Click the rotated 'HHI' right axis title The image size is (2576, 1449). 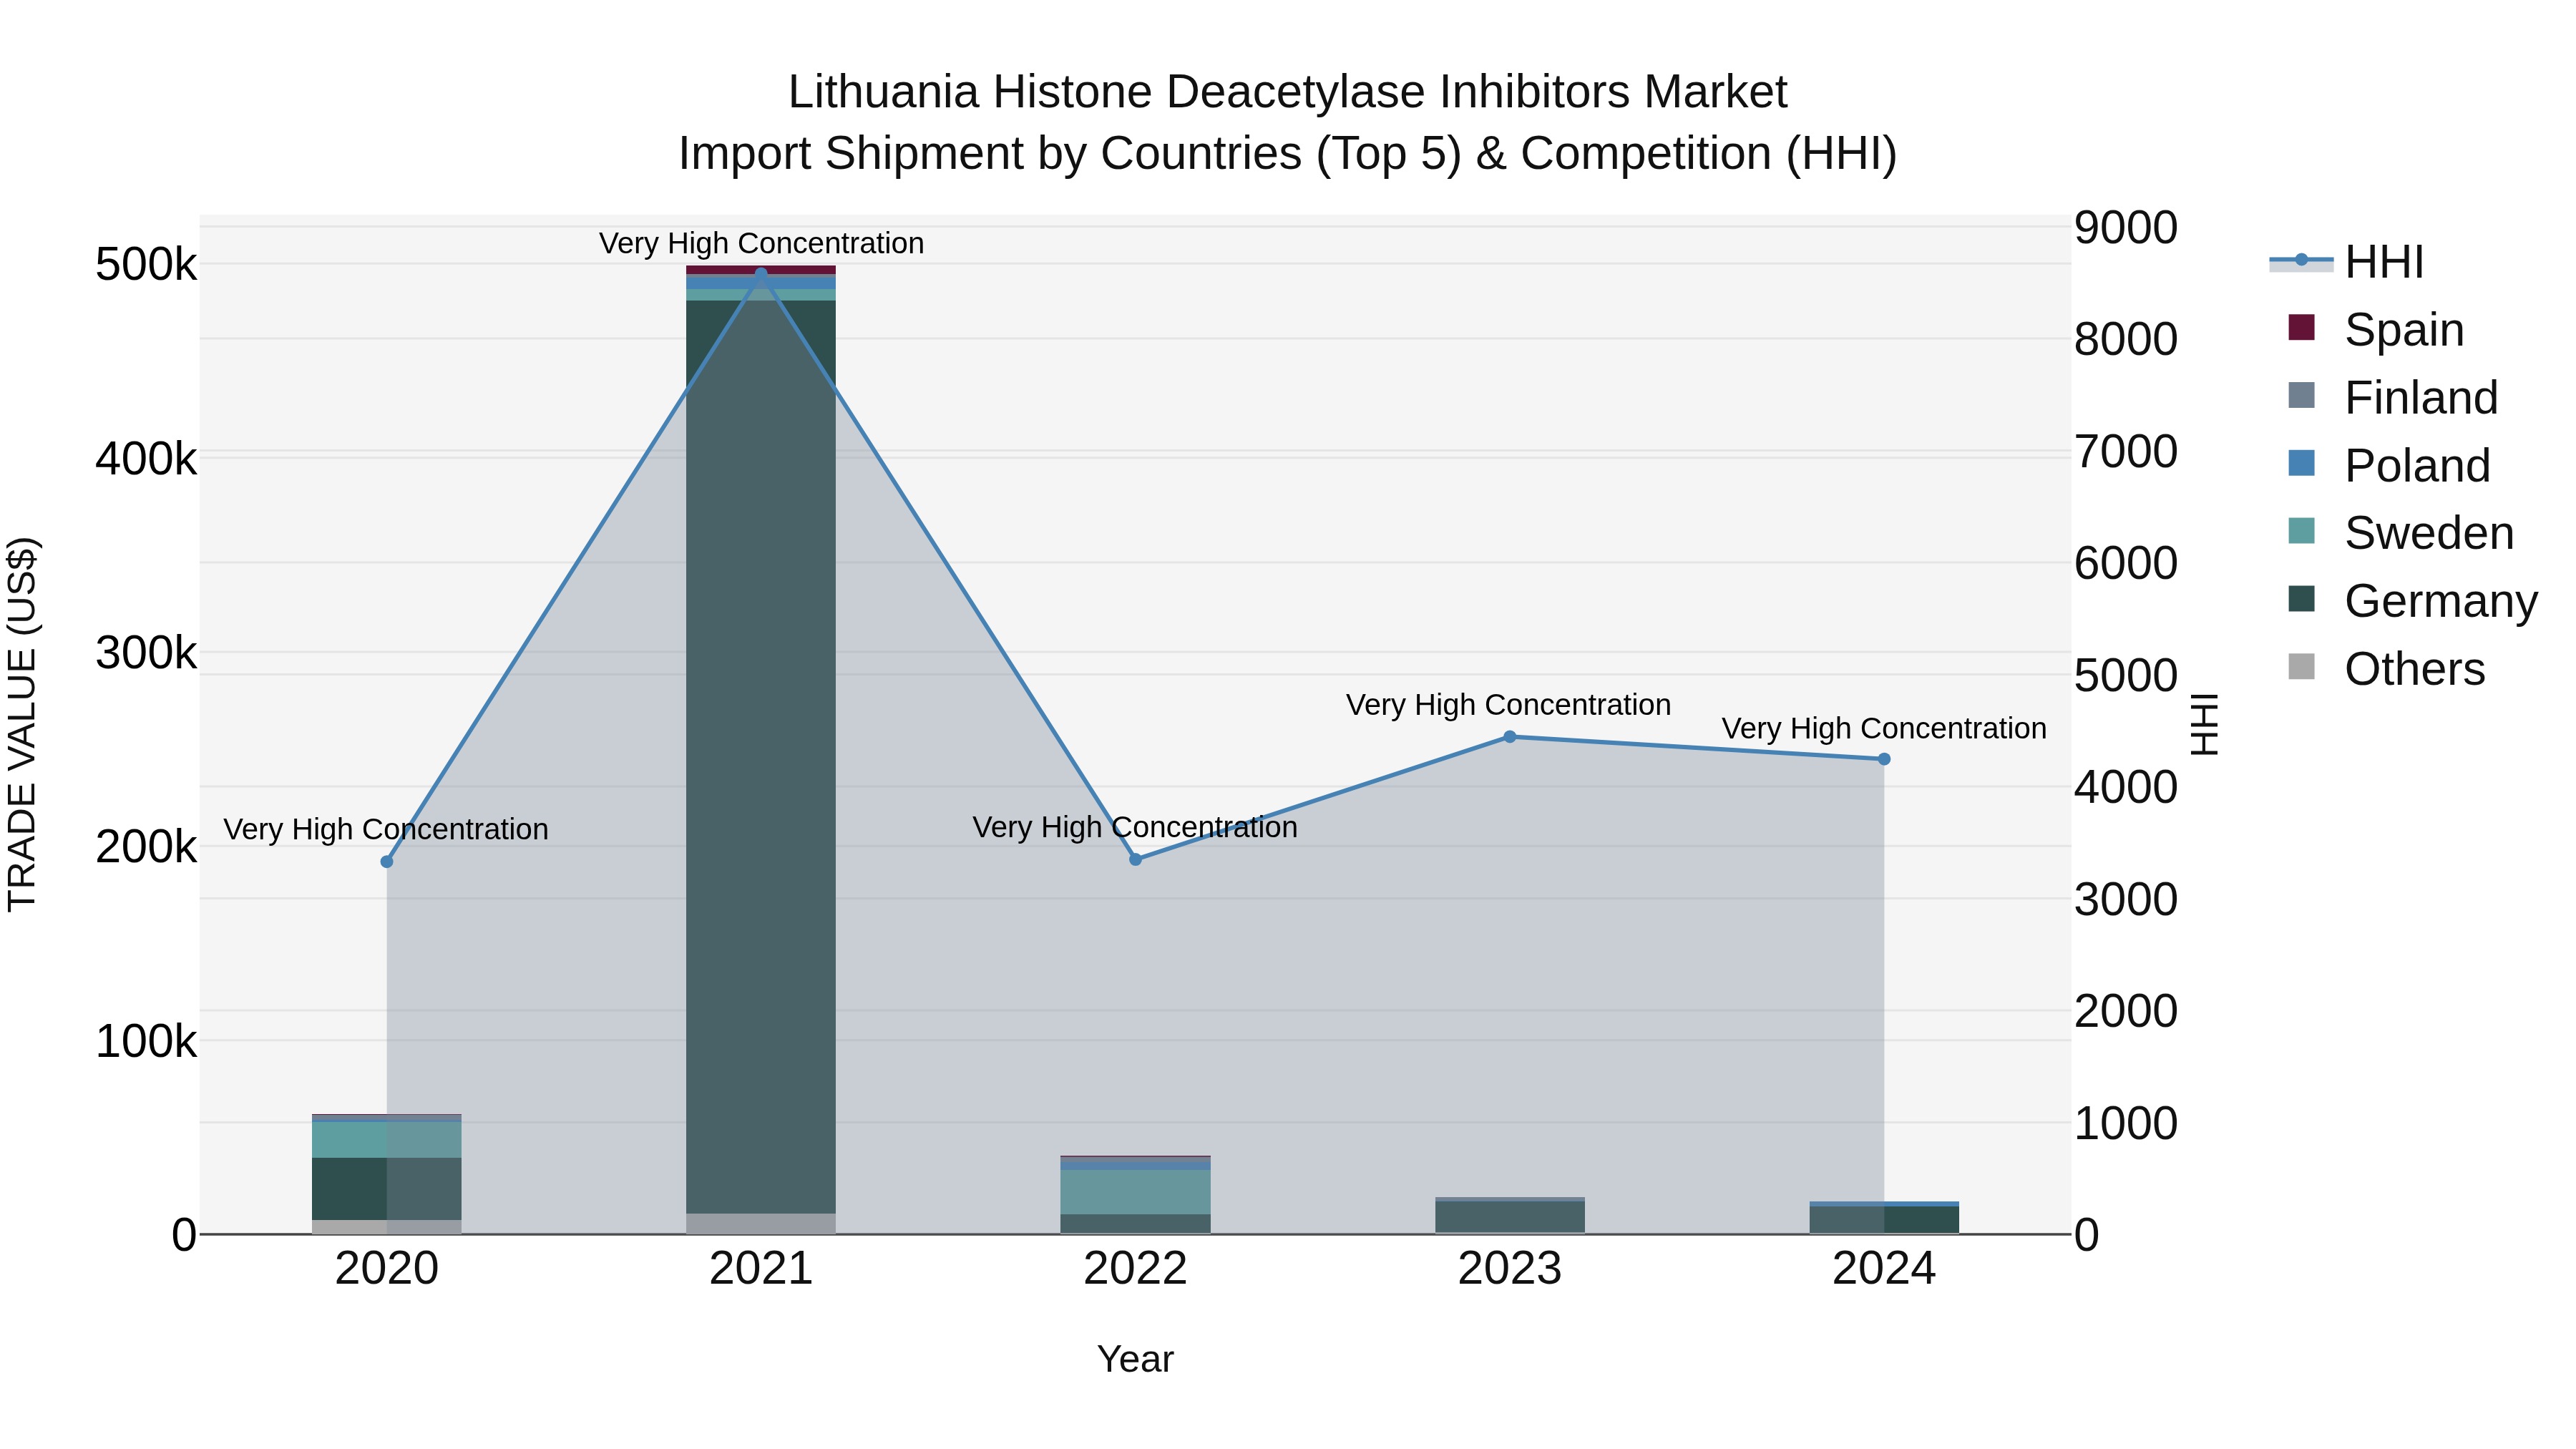[2204, 724]
